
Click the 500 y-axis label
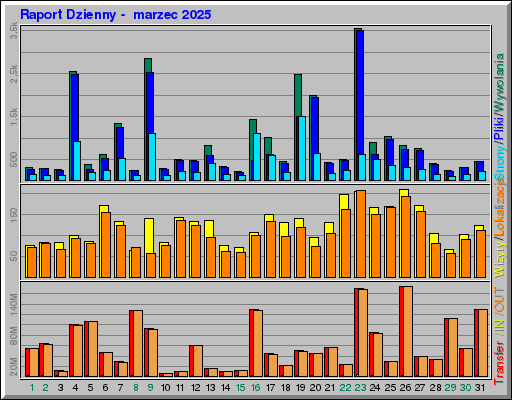click(x=14, y=160)
